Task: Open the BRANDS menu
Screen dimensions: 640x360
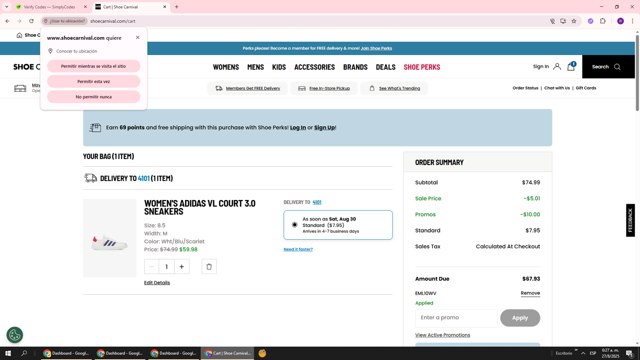Action: (x=355, y=67)
